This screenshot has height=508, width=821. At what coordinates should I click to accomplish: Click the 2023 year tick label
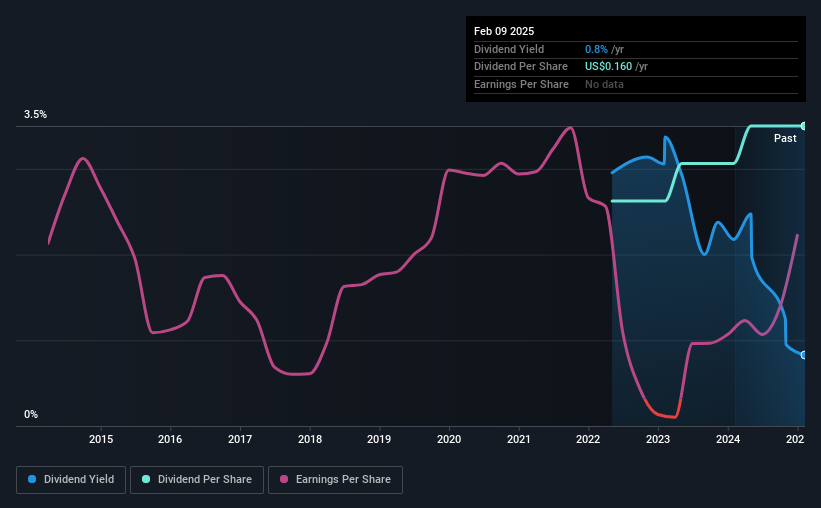pyautogui.click(x=658, y=439)
